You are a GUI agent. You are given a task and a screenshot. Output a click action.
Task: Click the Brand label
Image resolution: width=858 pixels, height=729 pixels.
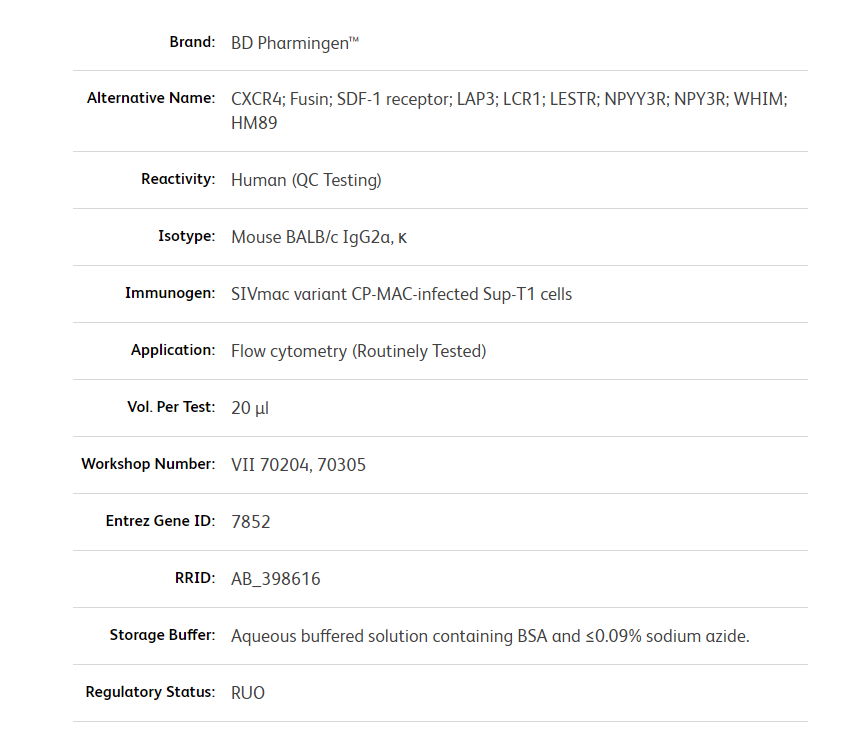point(192,42)
